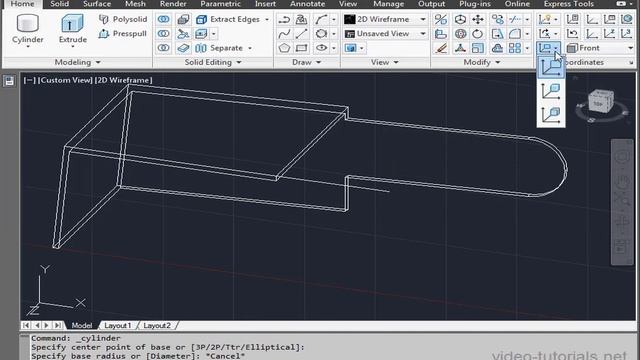The image size is (640, 360).
Task: Click the Intersect solid icon
Action: [x=164, y=48]
